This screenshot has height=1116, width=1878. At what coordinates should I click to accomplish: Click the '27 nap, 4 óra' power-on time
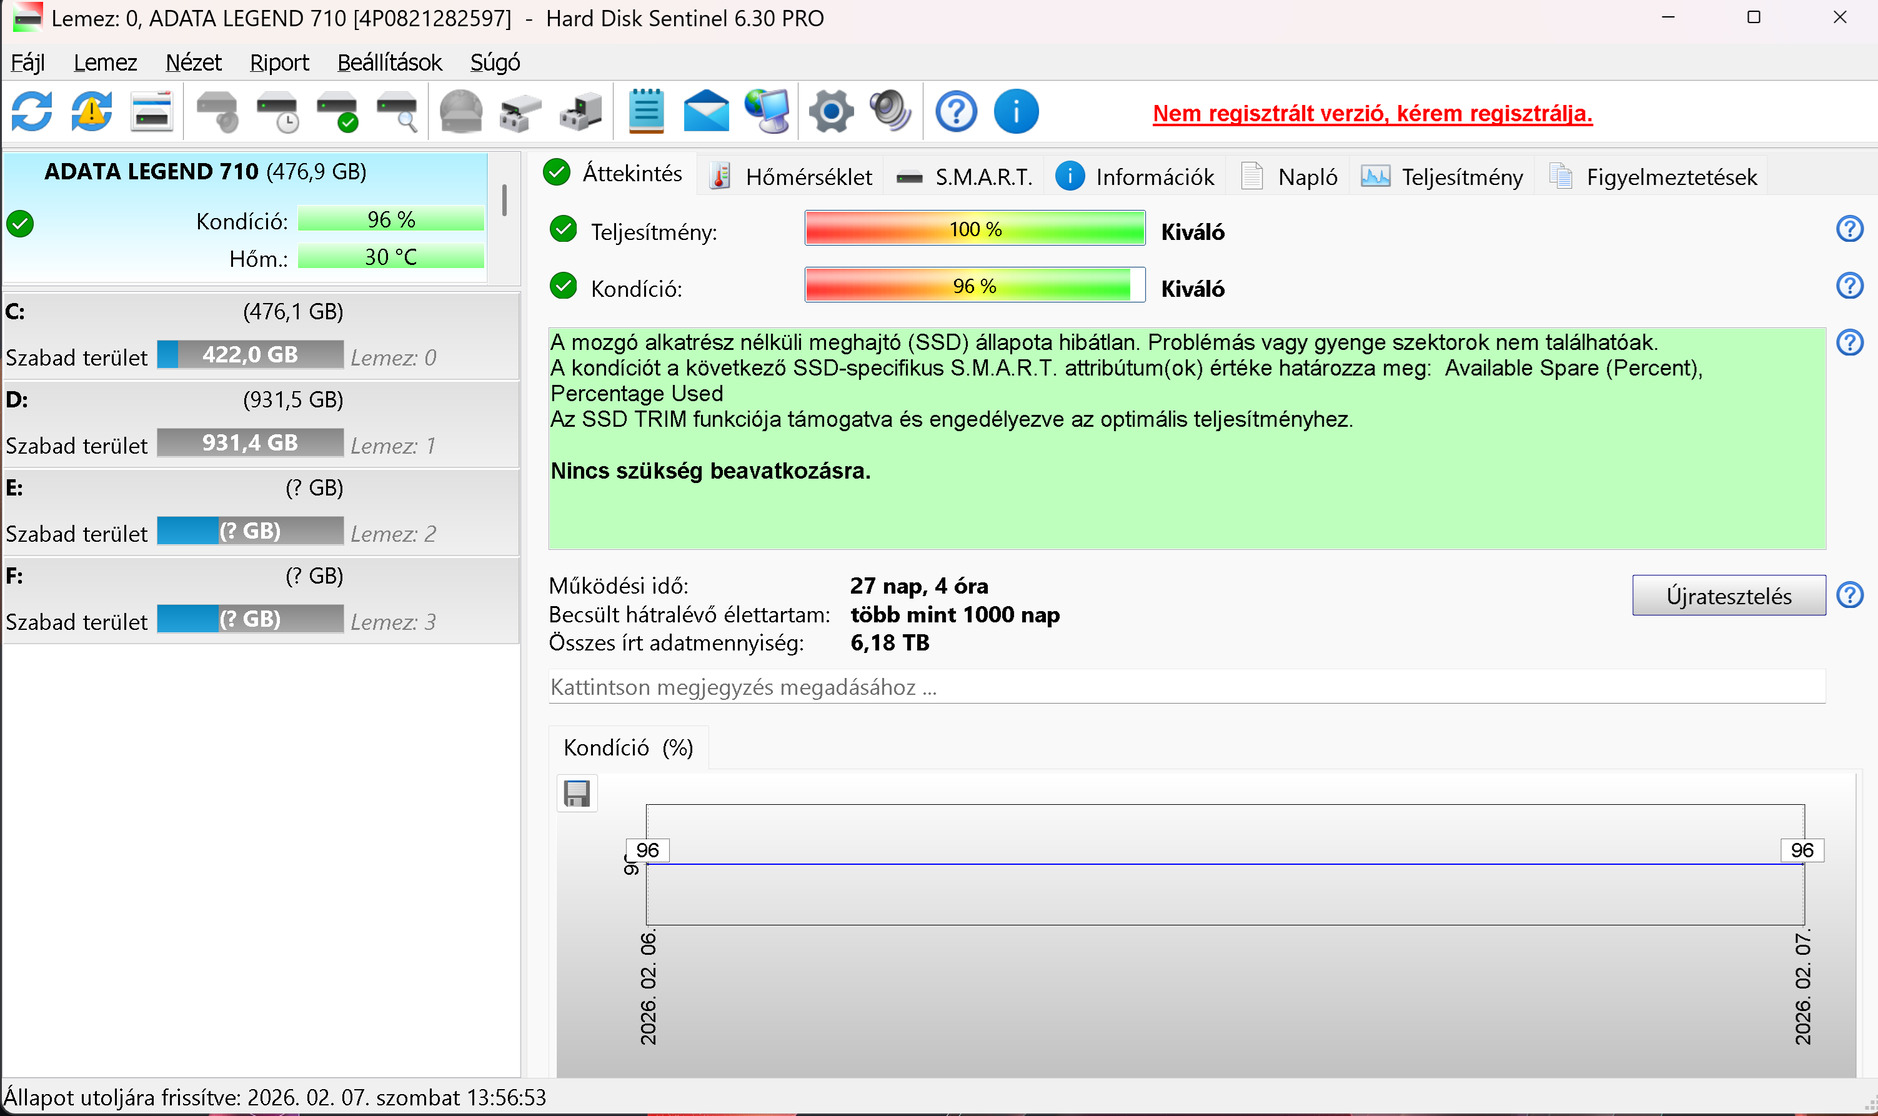point(919,586)
